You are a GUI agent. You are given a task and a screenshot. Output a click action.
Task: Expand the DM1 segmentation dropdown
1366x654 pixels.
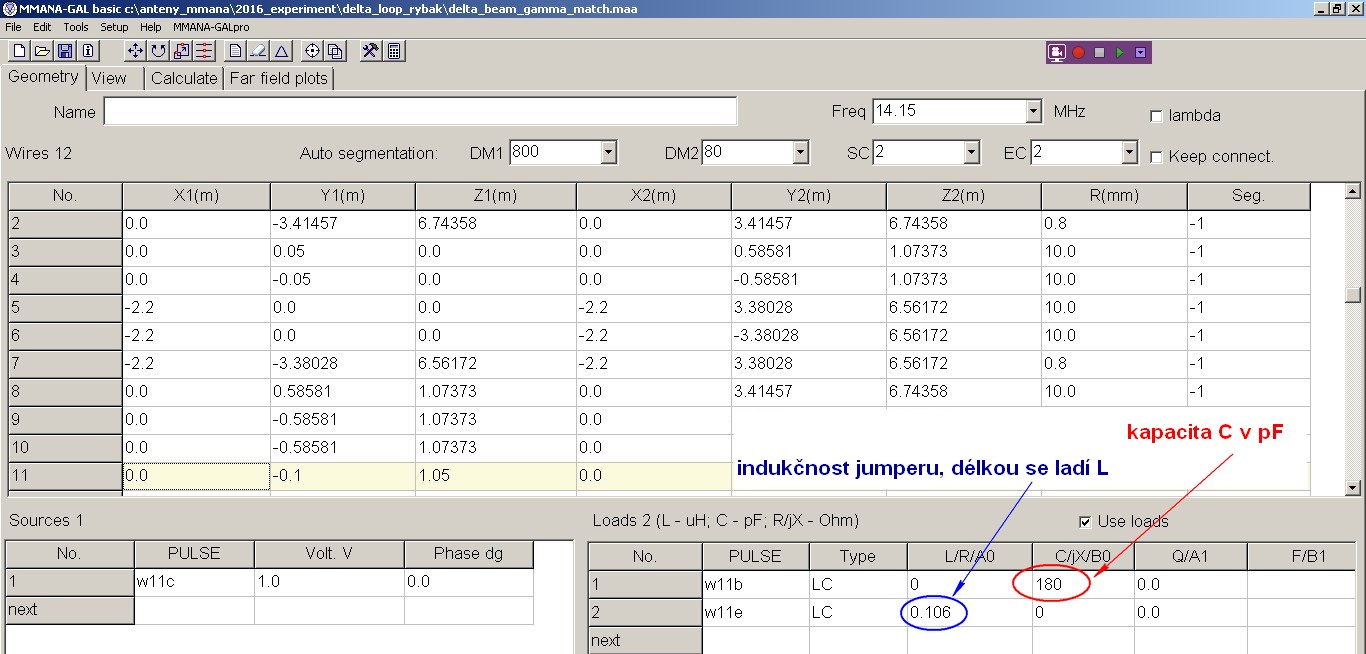(x=608, y=153)
